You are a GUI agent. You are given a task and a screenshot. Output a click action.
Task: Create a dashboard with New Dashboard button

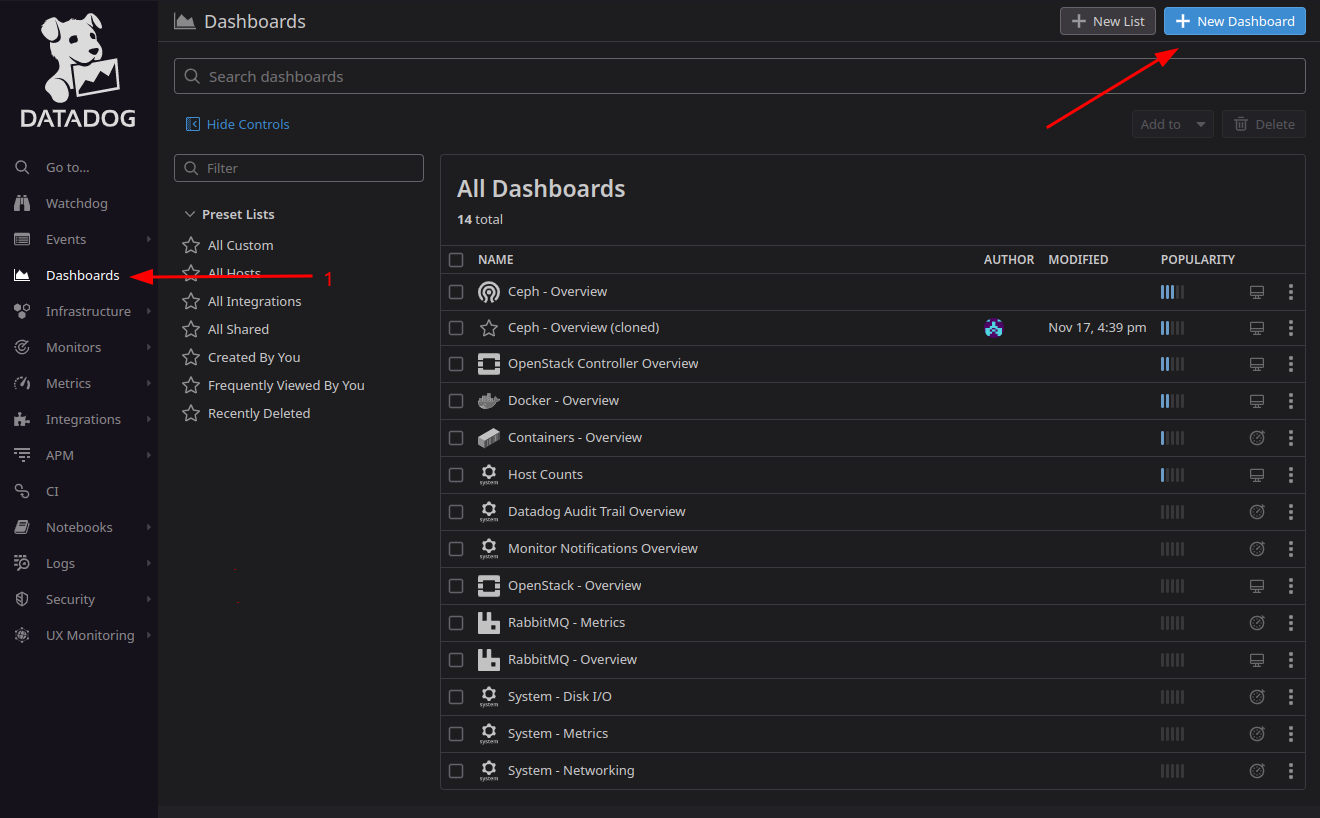click(x=1234, y=21)
